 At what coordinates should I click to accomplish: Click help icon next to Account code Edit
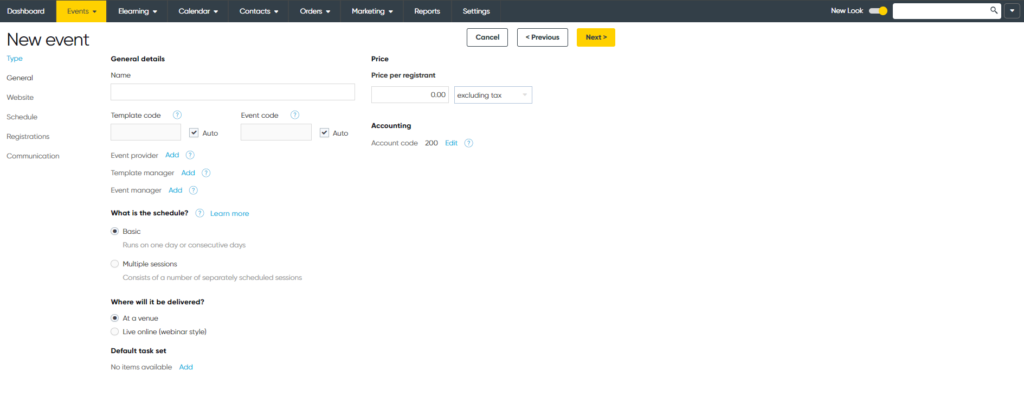click(x=468, y=143)
